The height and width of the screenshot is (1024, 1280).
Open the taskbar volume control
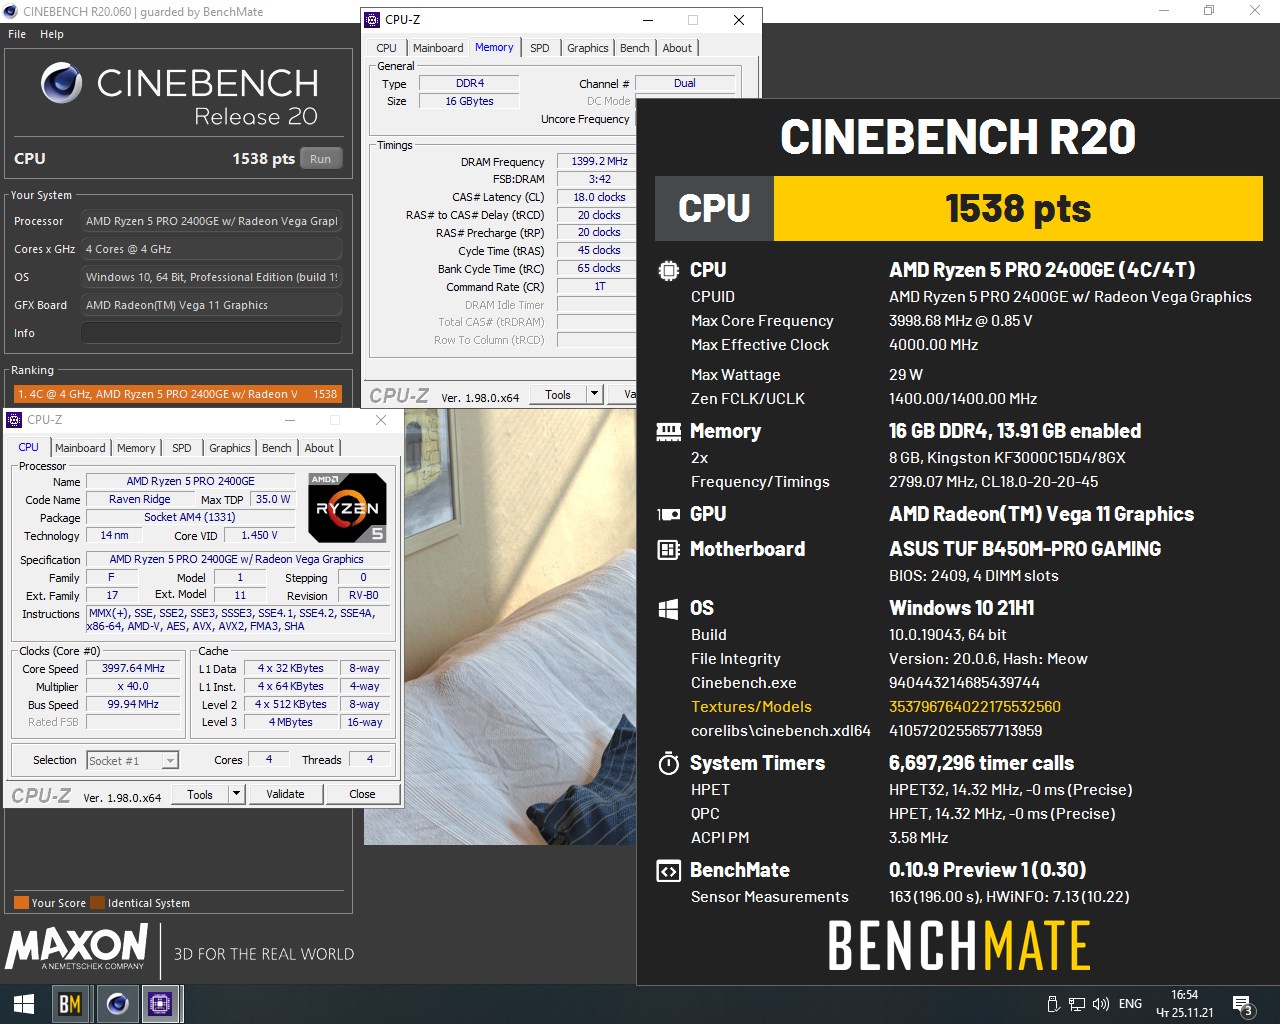(1101, 1004)
